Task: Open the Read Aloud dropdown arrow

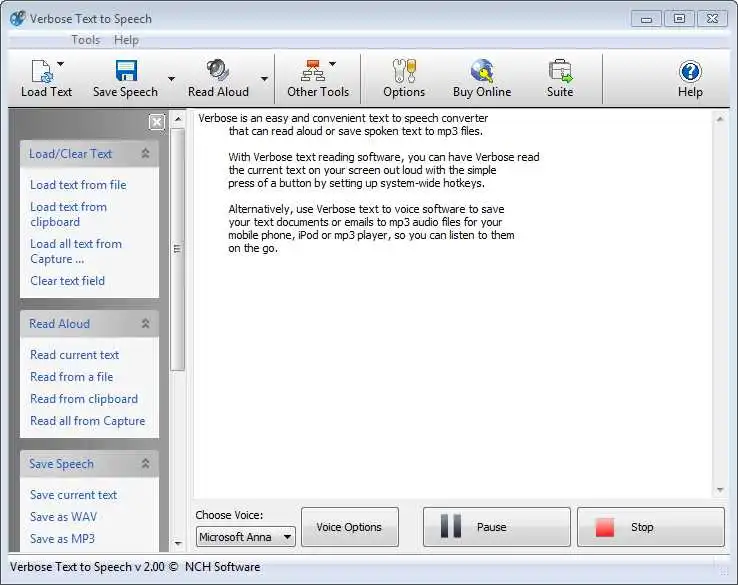Action: [x=265, y=79]
